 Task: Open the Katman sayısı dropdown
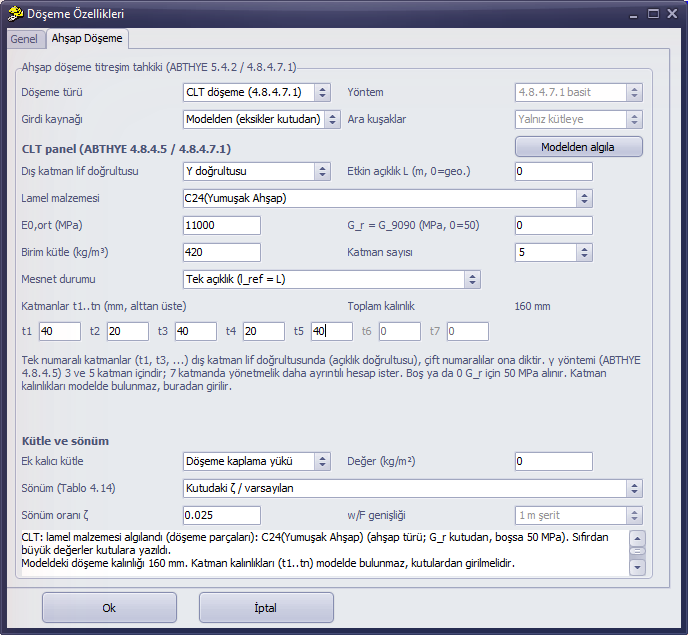click(554, 252)
